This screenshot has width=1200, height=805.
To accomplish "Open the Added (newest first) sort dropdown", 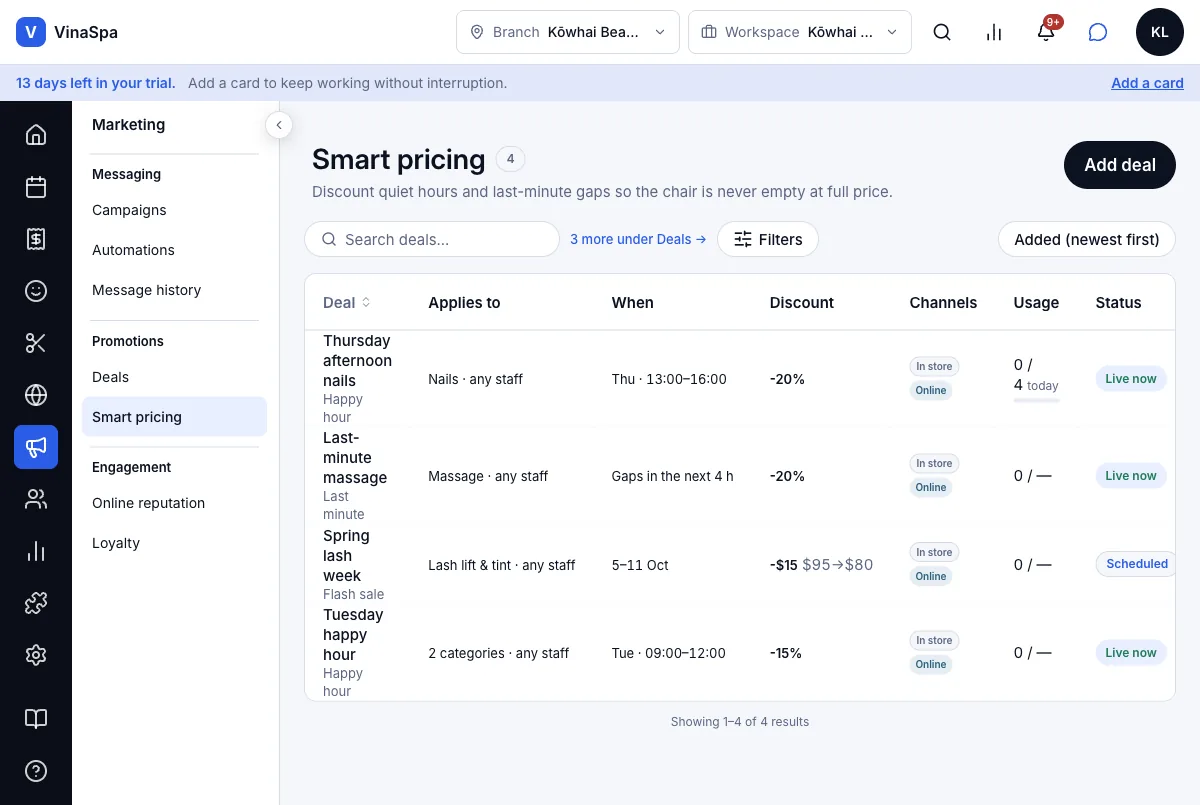I will (x=1087, y=239).
